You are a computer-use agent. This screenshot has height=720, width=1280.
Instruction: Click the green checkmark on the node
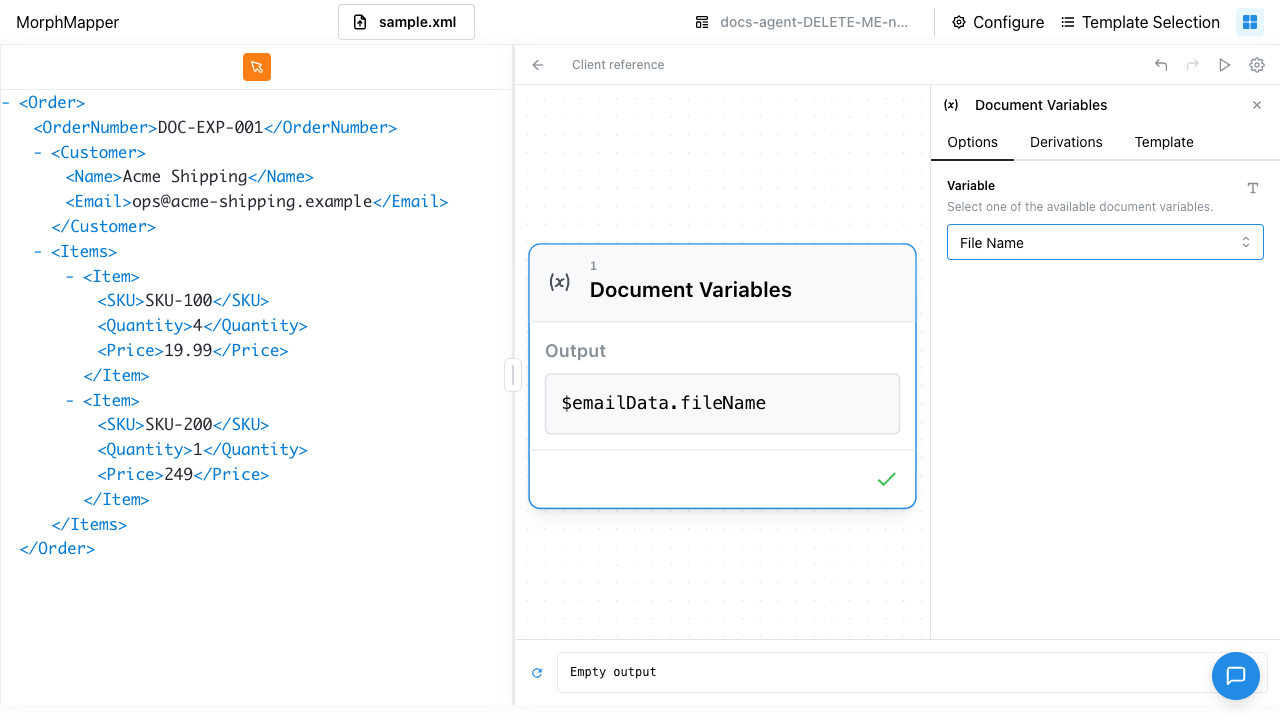point(886,480)
